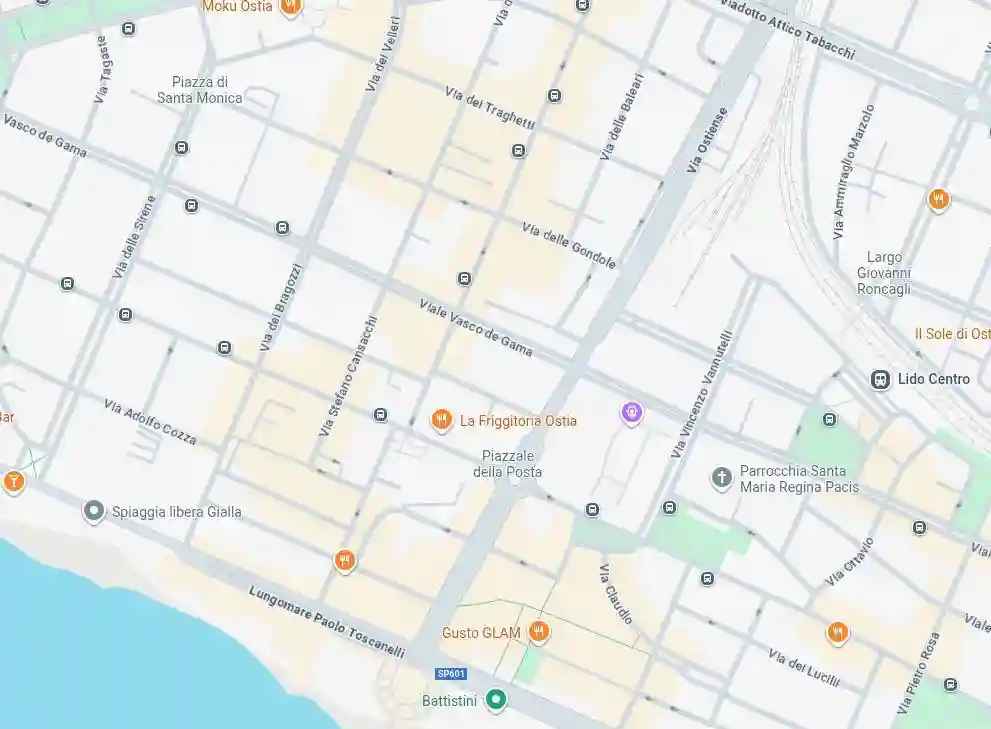Select the Spiaggia libera Gialla location pin
Viewport: 991px width, 729px height.
click(x=94, y=512)
